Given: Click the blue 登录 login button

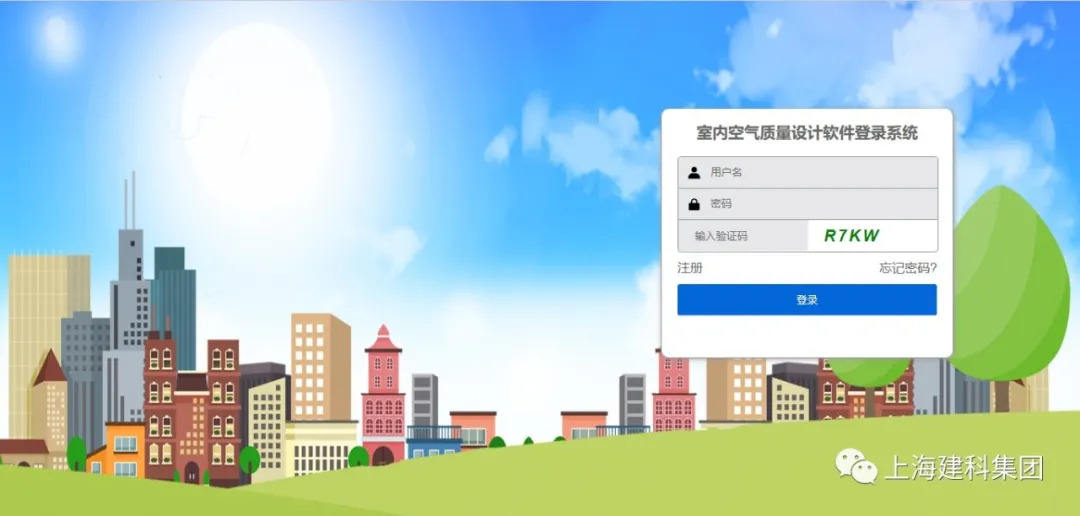Looking at the screenshot, I should [x=807, y=300].
